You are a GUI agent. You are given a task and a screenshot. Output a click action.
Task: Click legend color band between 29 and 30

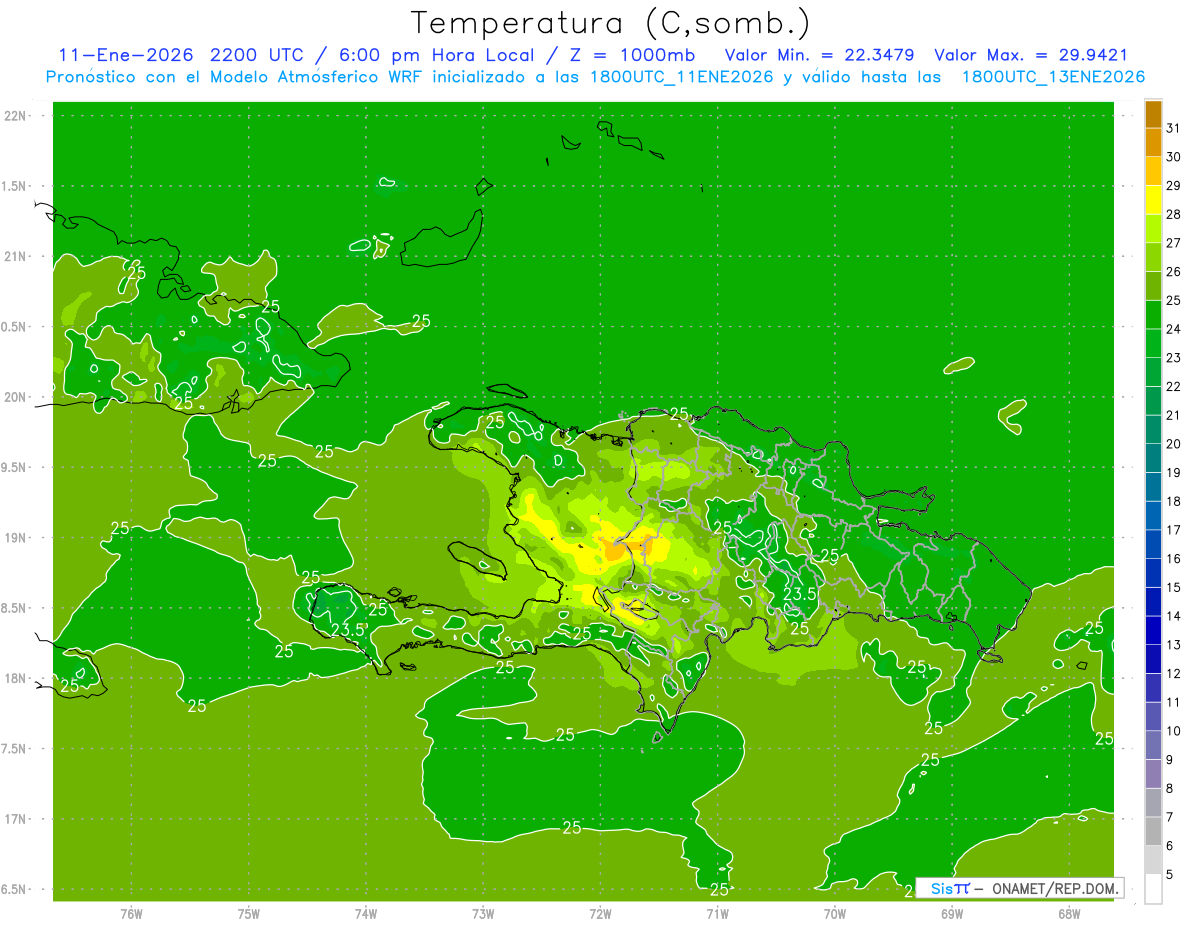pyautogui.click(x=1153, y=170)
